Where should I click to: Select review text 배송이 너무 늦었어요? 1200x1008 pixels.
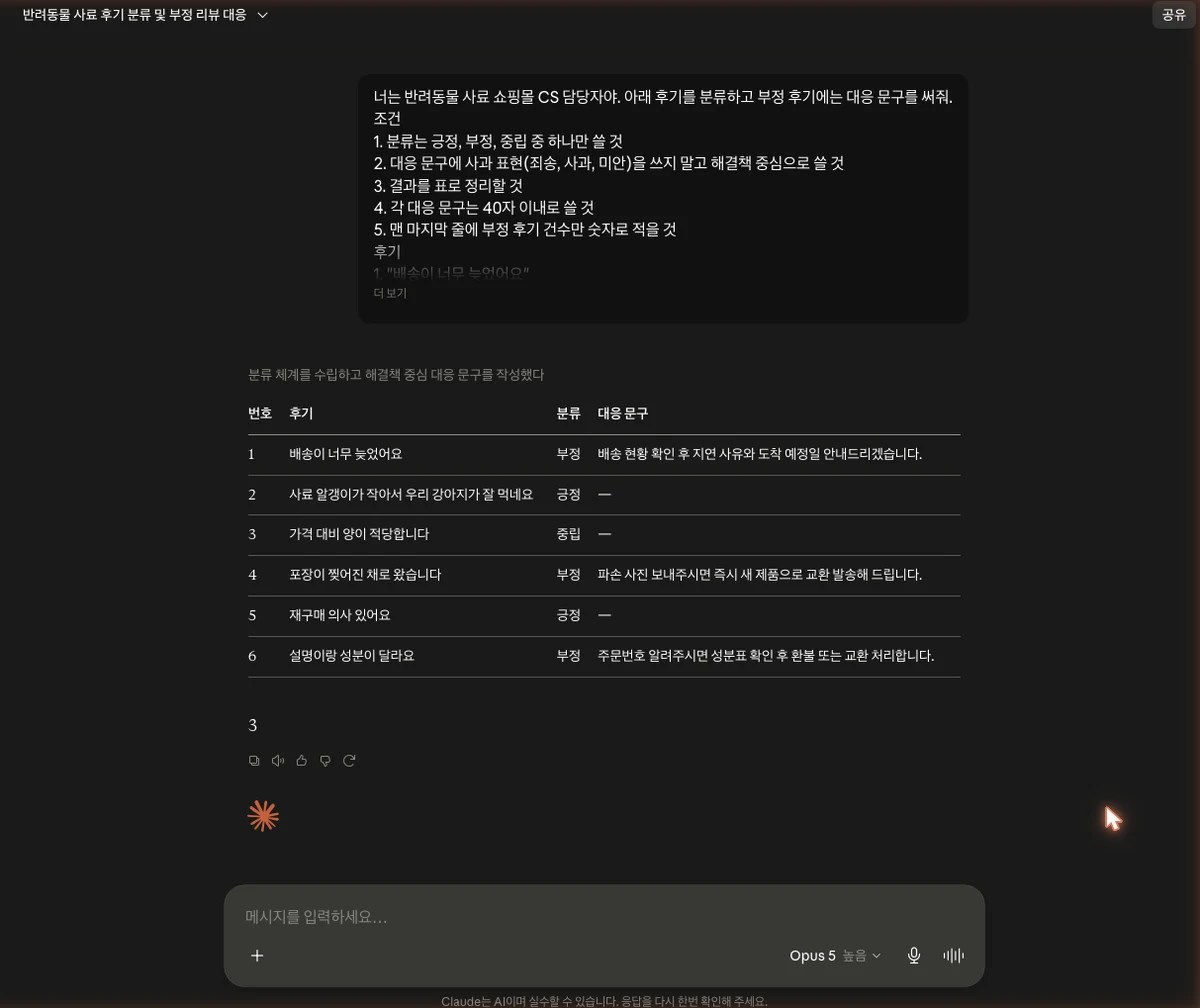[345, 454]
